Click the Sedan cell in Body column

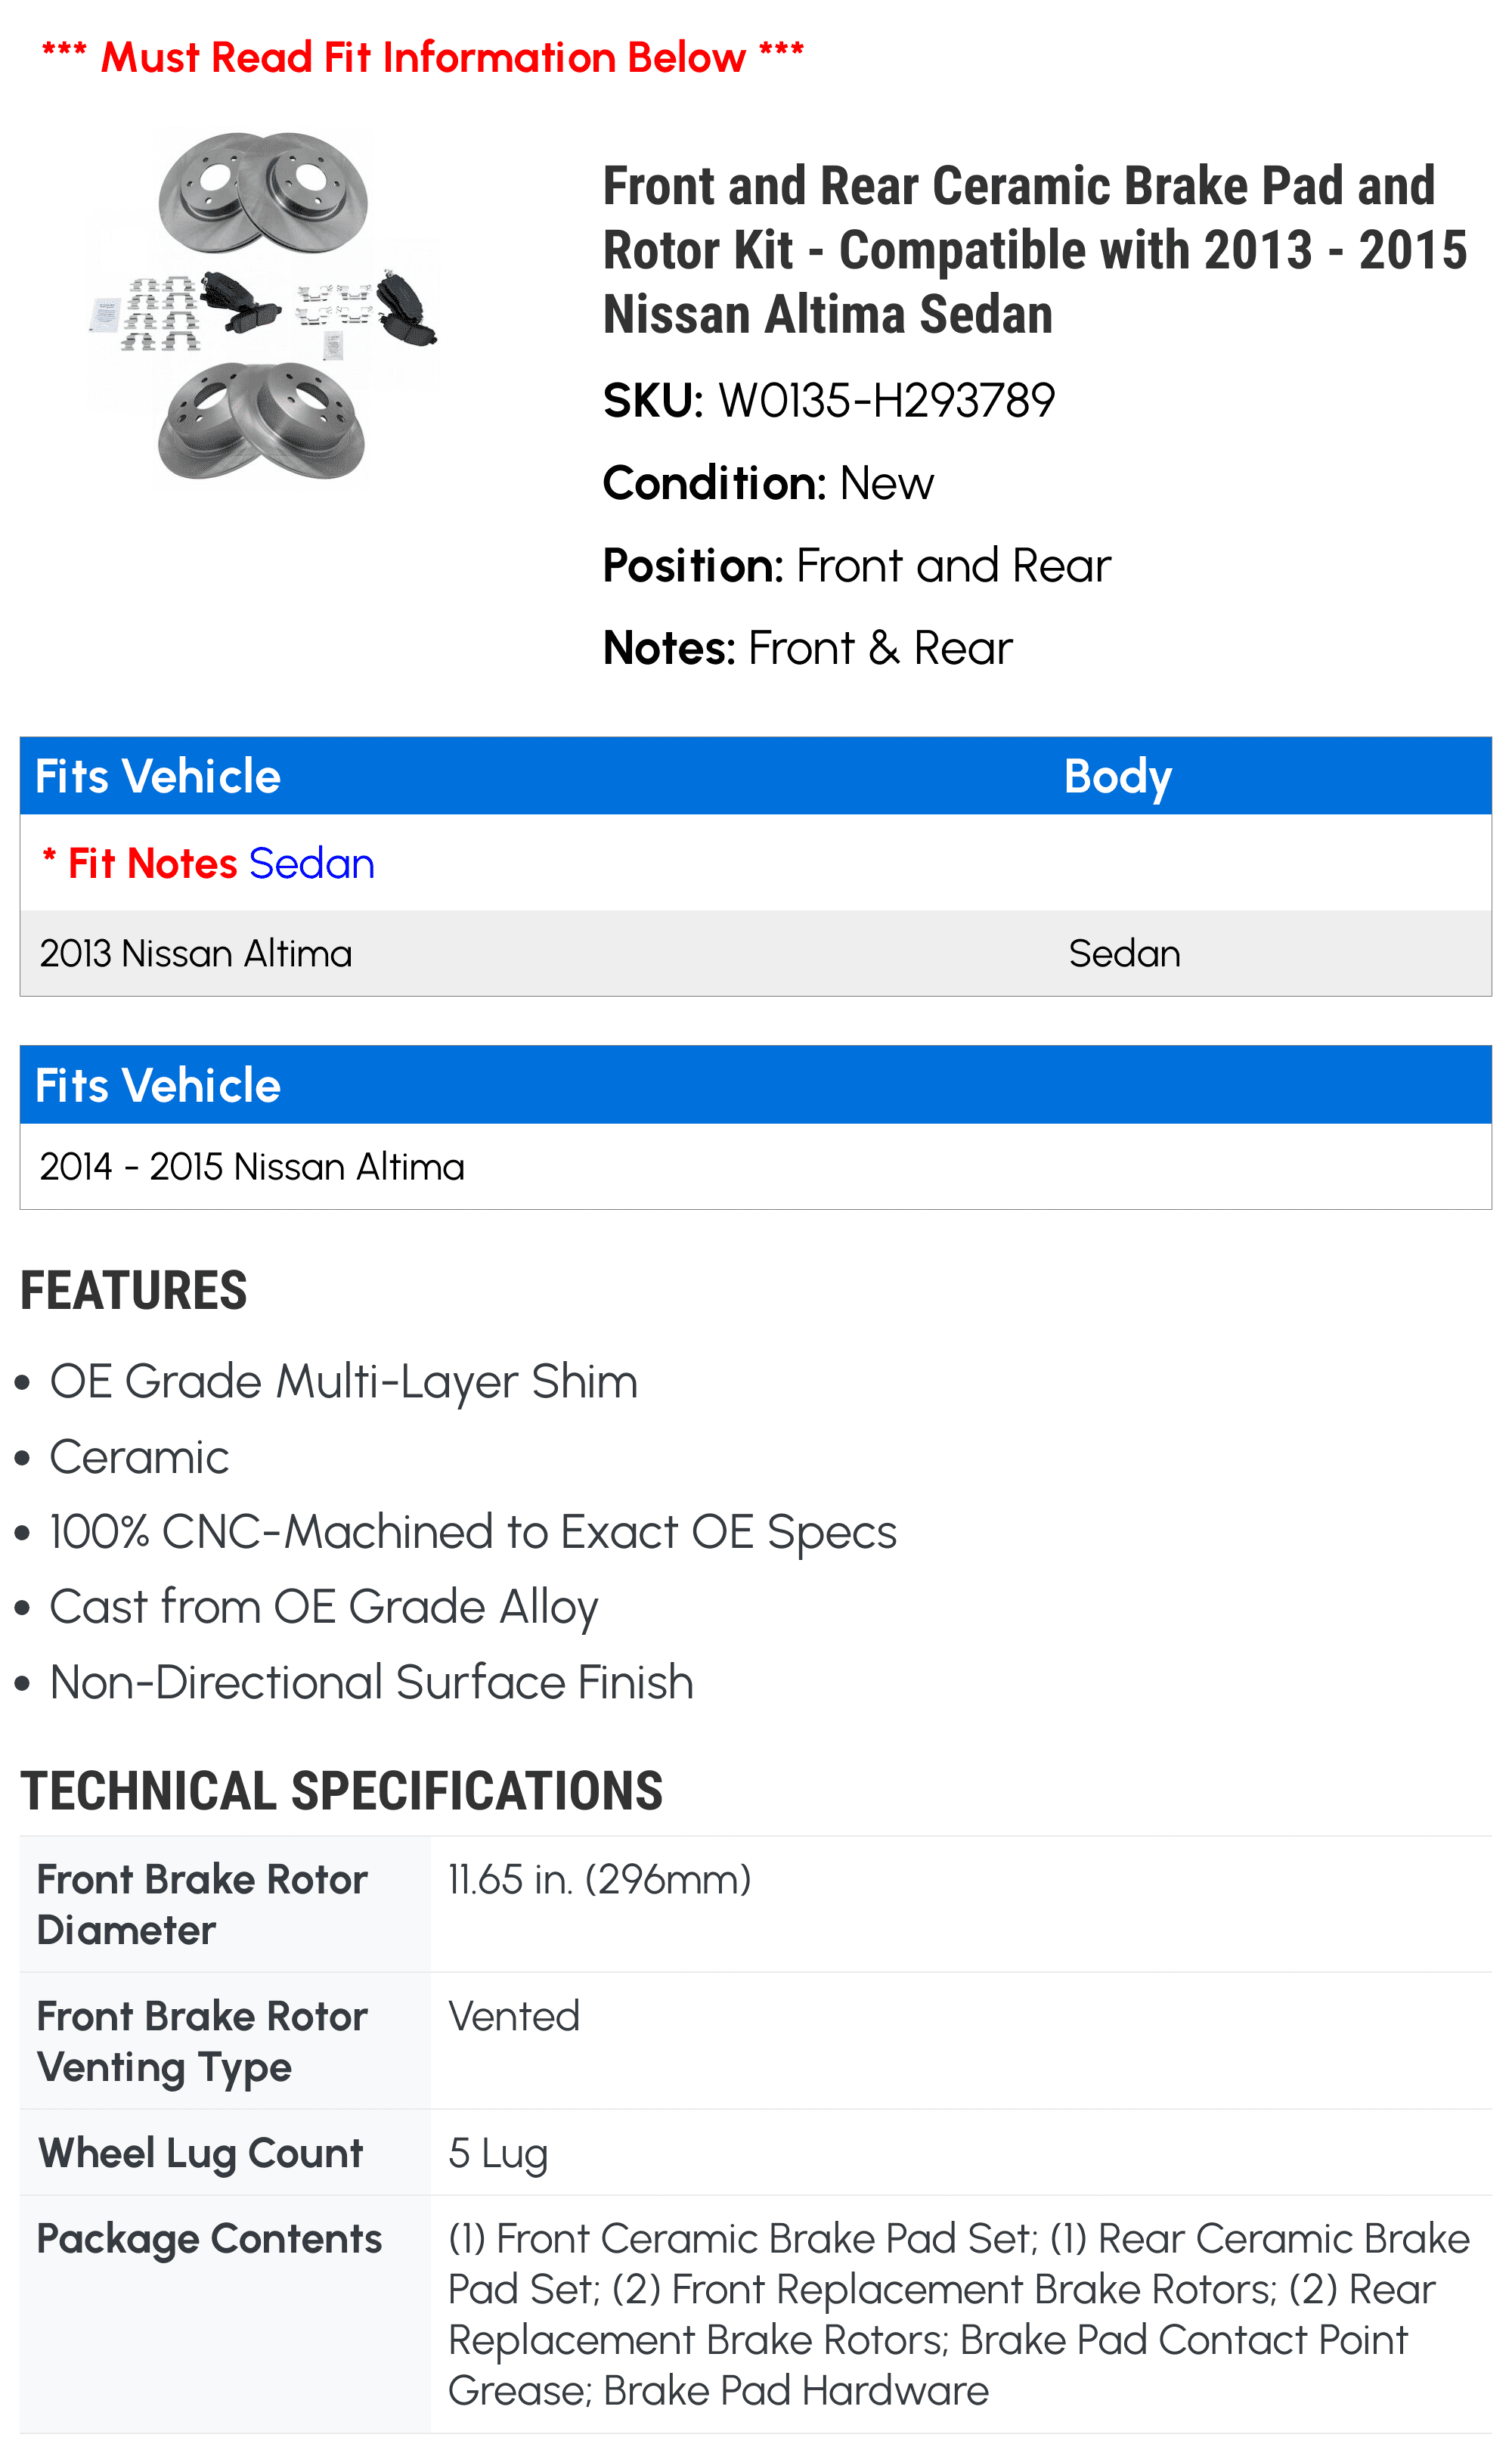(1124, 953)
